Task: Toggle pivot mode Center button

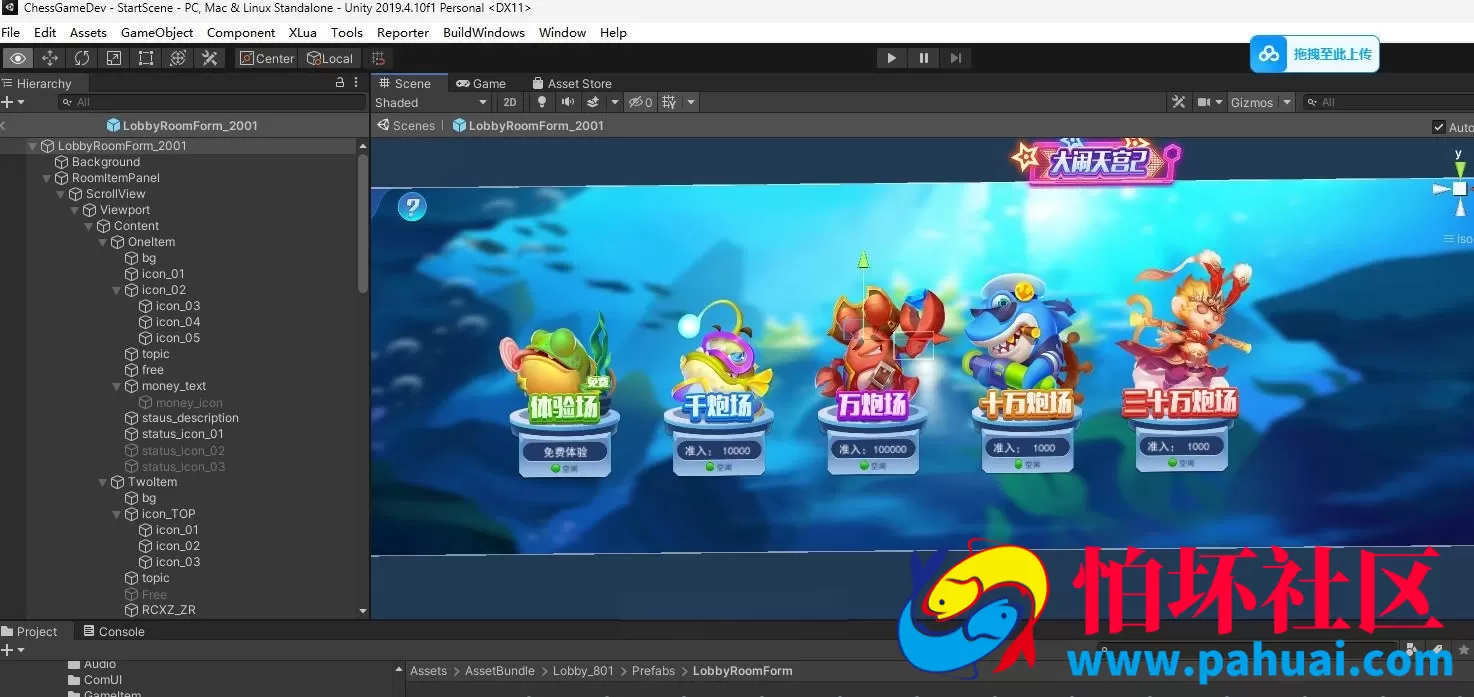Action: (x=267, y=58)
